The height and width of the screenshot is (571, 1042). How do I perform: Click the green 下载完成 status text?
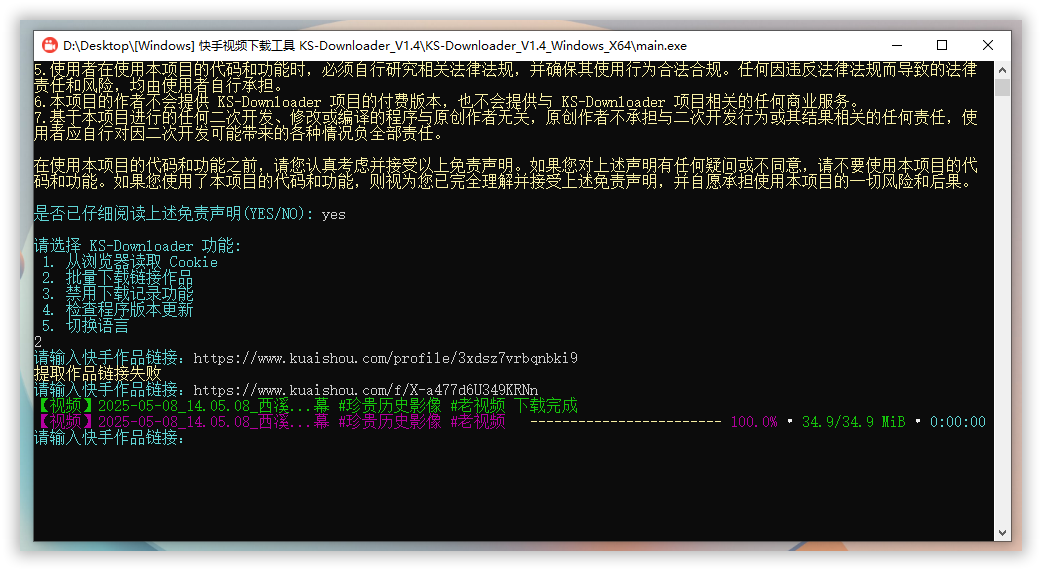pyautogui.click(x=546, y=405)
